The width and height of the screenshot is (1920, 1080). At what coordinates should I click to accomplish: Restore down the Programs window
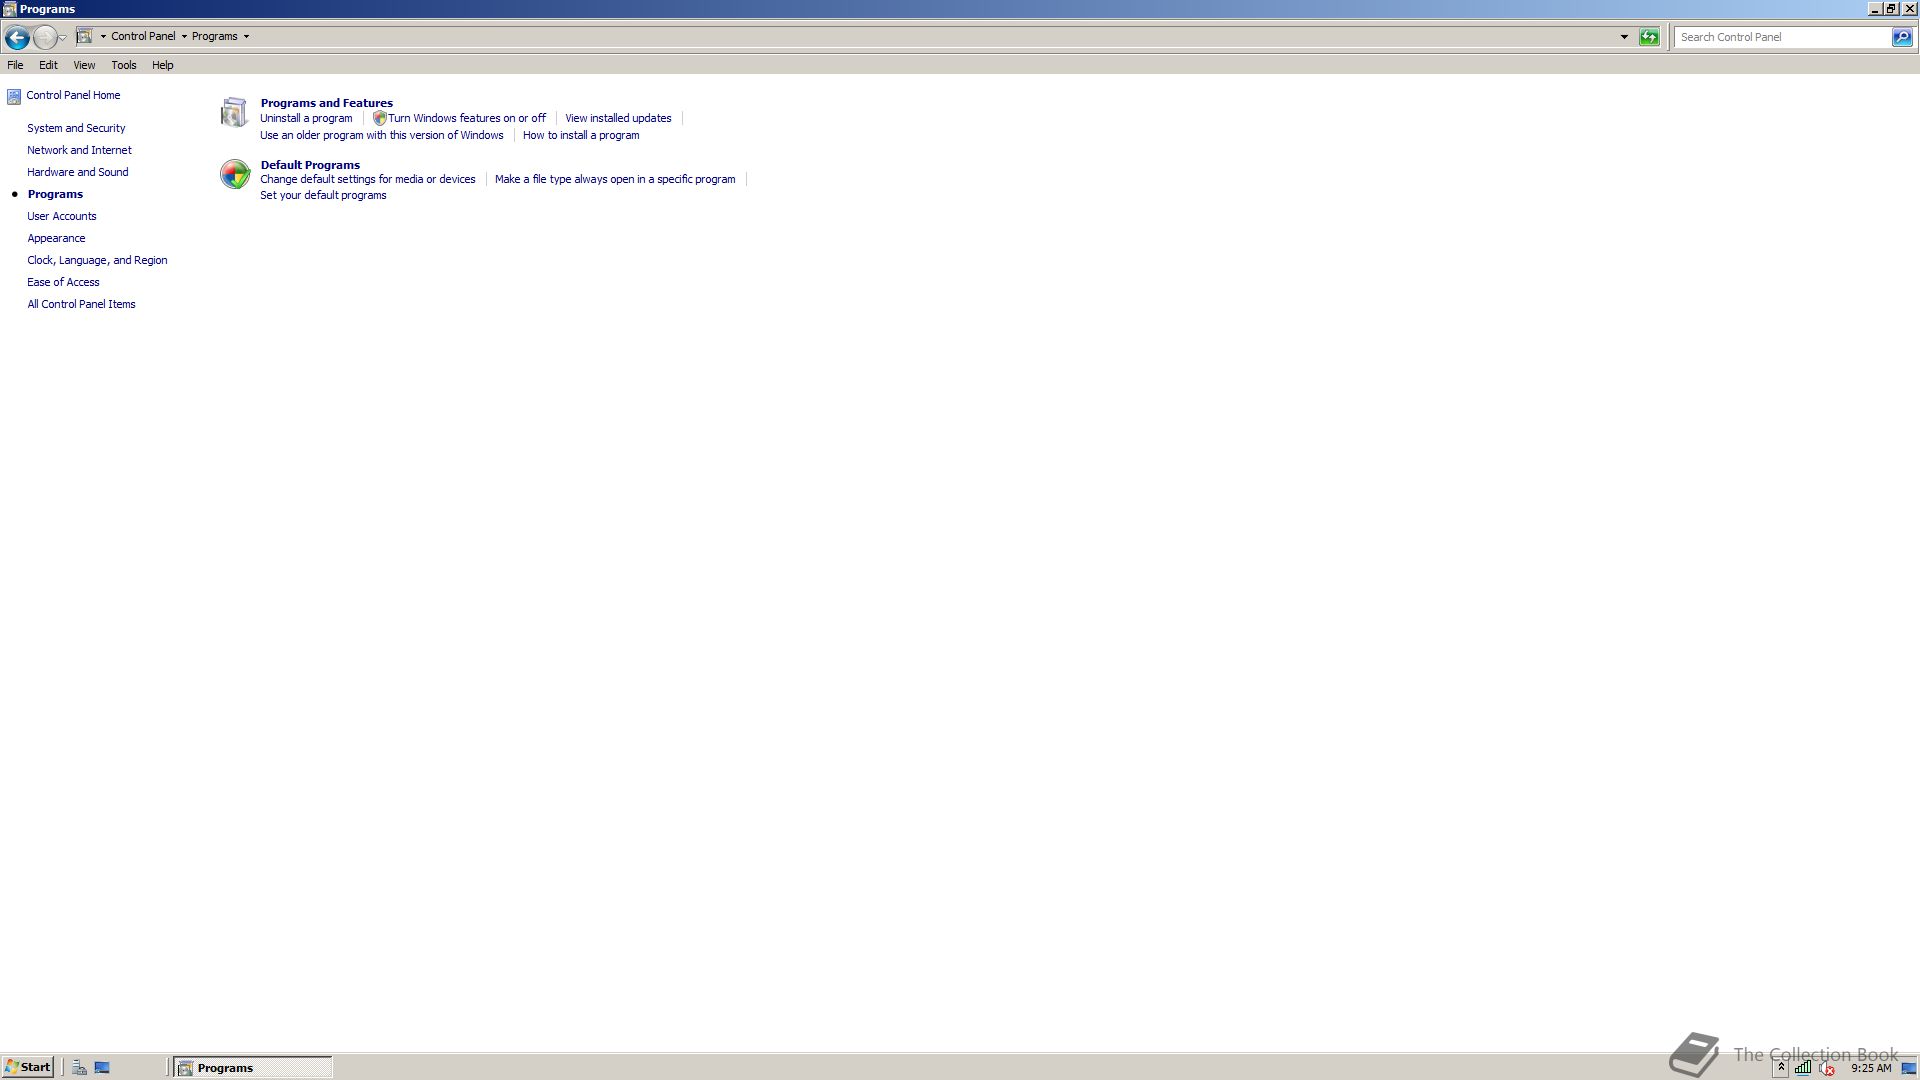tap(1891, 8)
